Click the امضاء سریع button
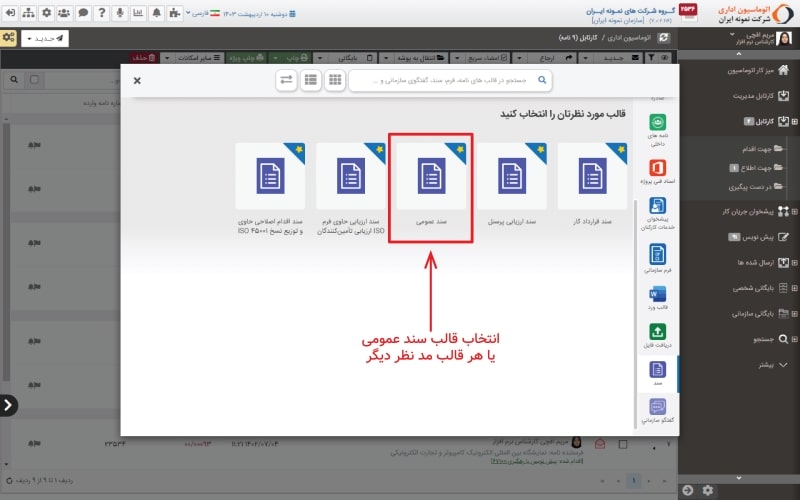Viewport: 800px width, 500px height. click(x=488, y=58)
